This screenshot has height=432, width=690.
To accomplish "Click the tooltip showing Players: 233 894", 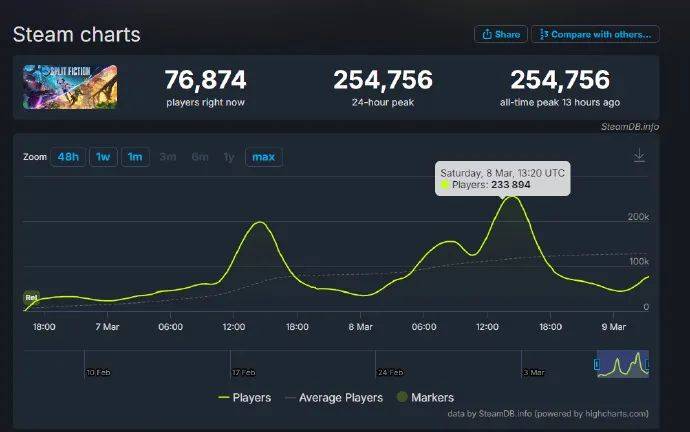I will (503, 179).
